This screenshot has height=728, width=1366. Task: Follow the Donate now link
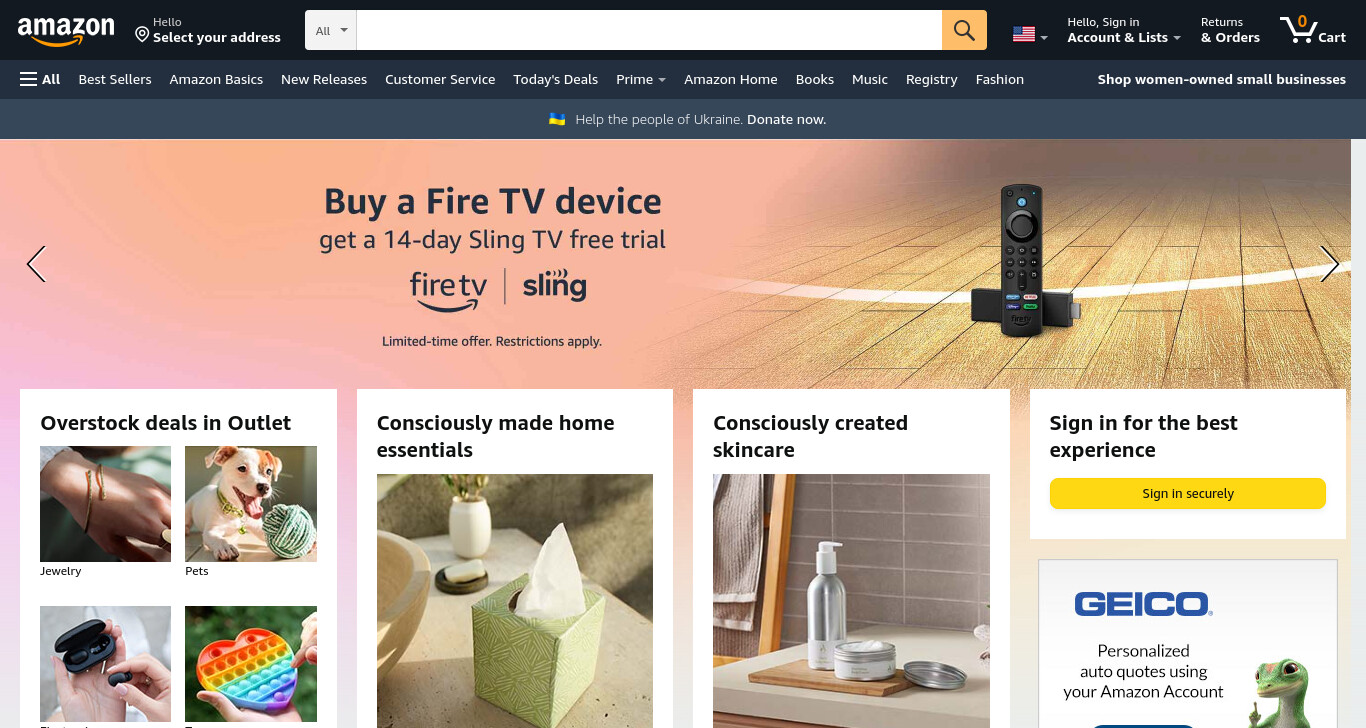(x=786, y=119)
